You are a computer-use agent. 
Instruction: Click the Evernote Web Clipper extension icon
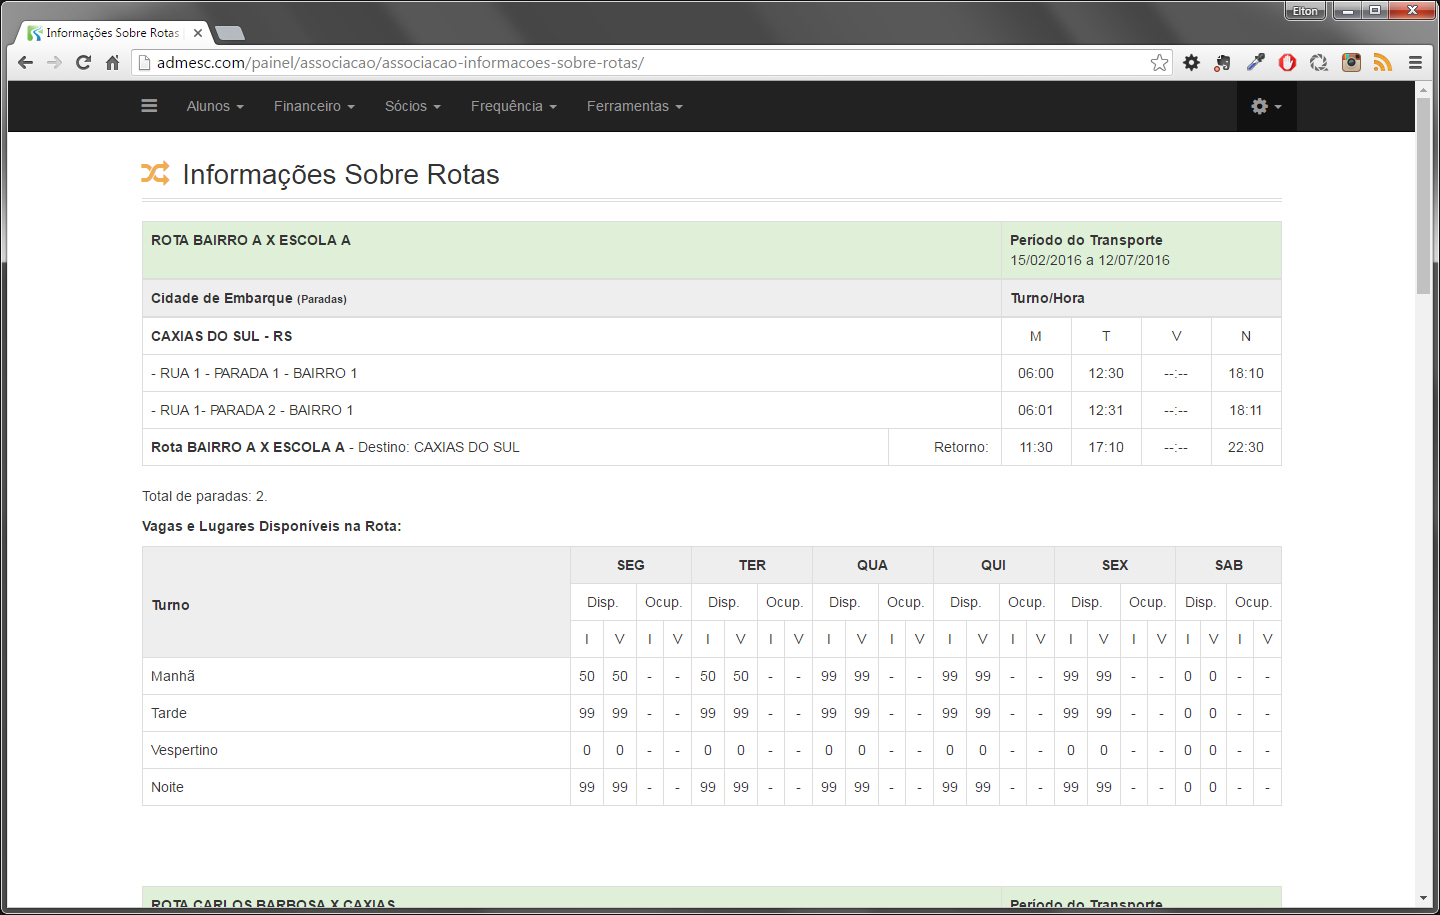1222,63
